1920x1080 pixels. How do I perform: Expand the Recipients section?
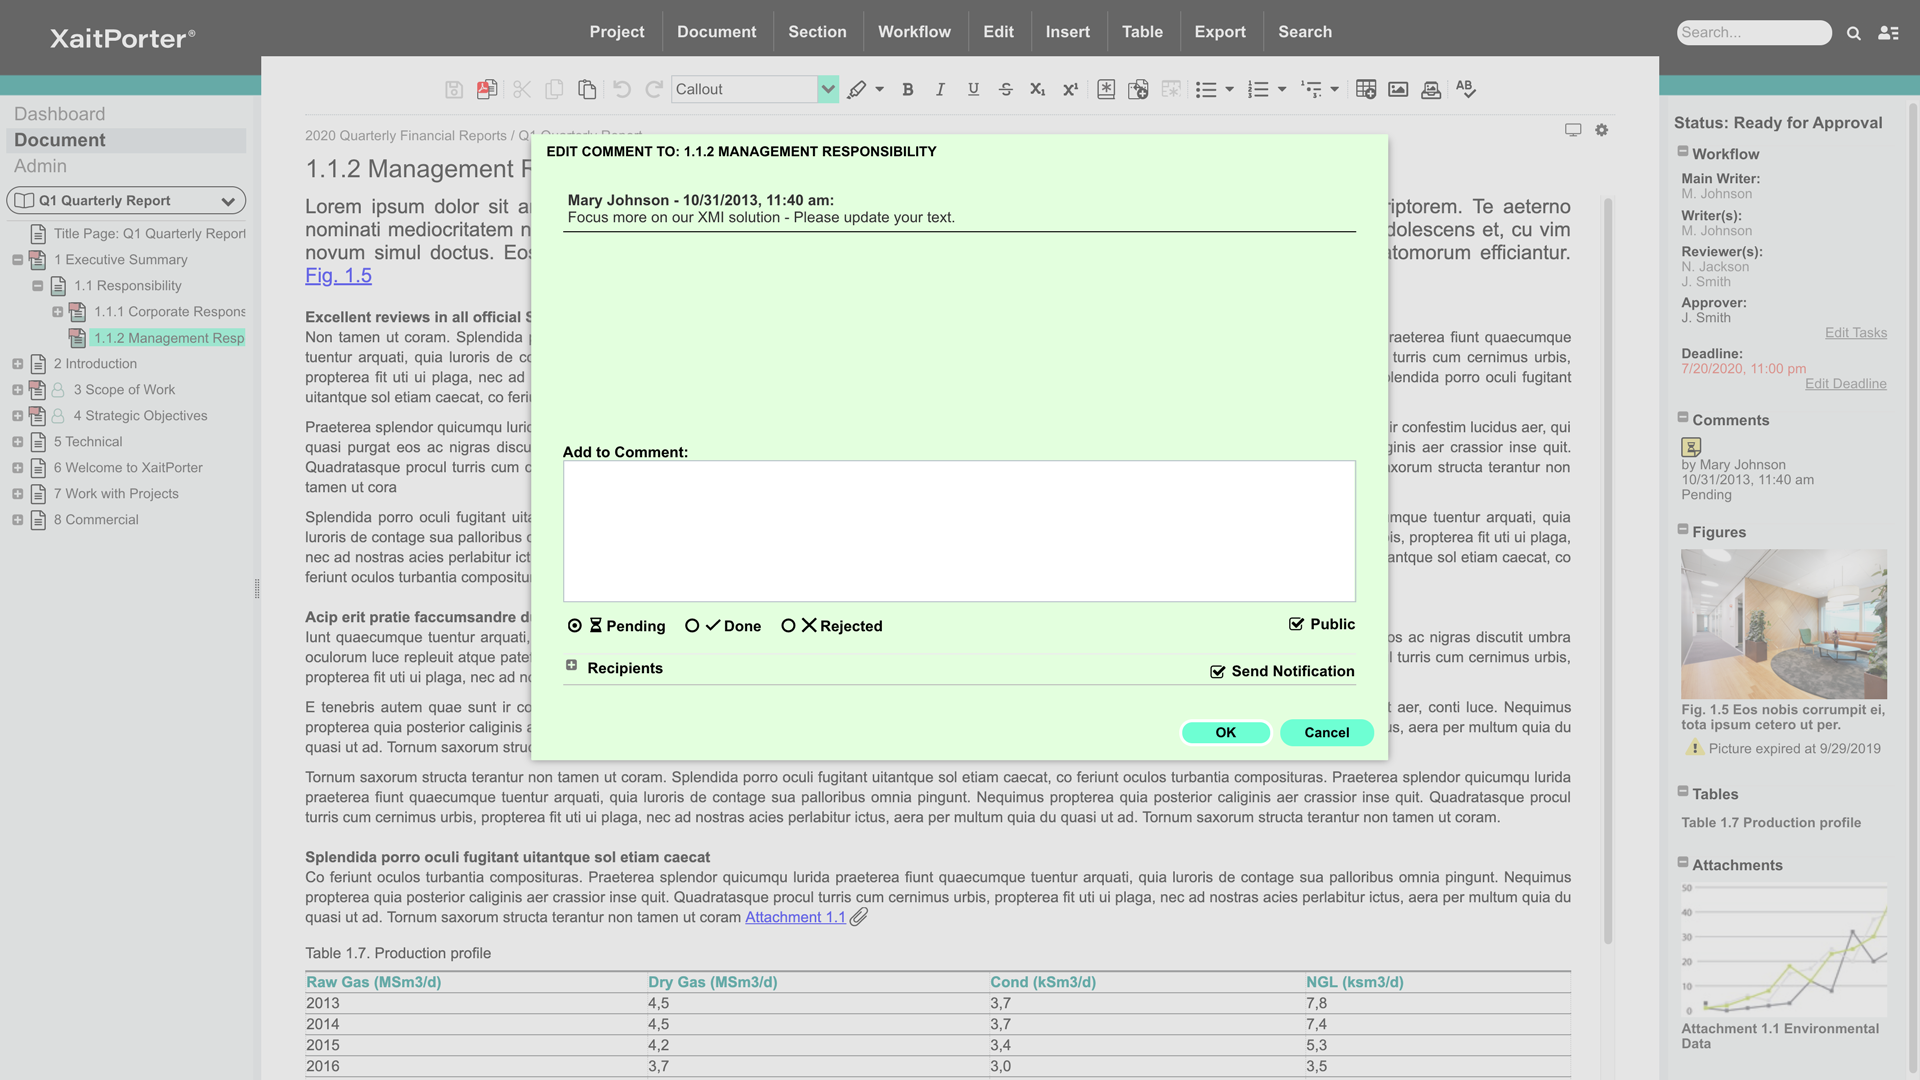click(x=571, y=666)
